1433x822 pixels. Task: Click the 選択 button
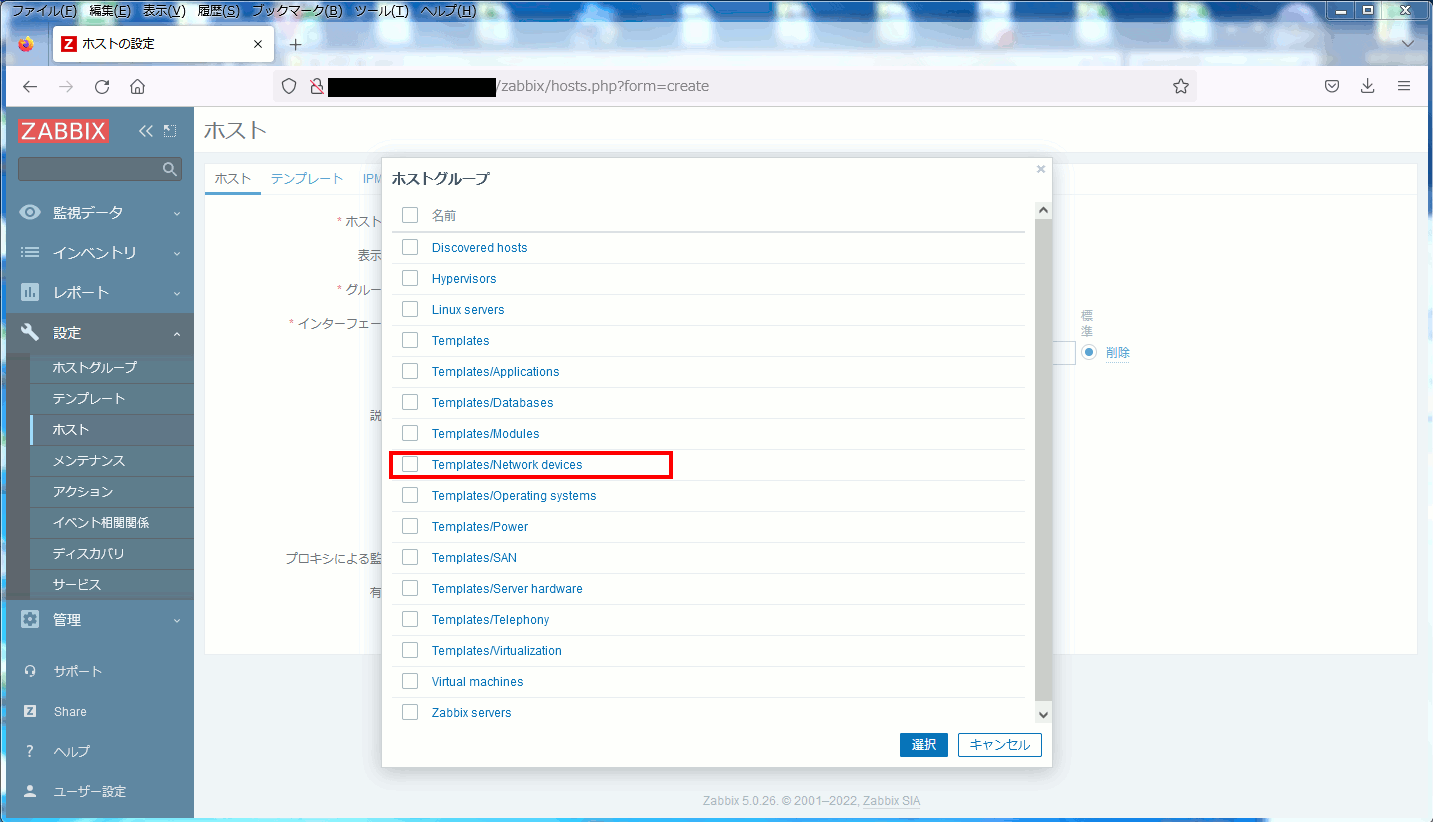[x=924, y=744]
